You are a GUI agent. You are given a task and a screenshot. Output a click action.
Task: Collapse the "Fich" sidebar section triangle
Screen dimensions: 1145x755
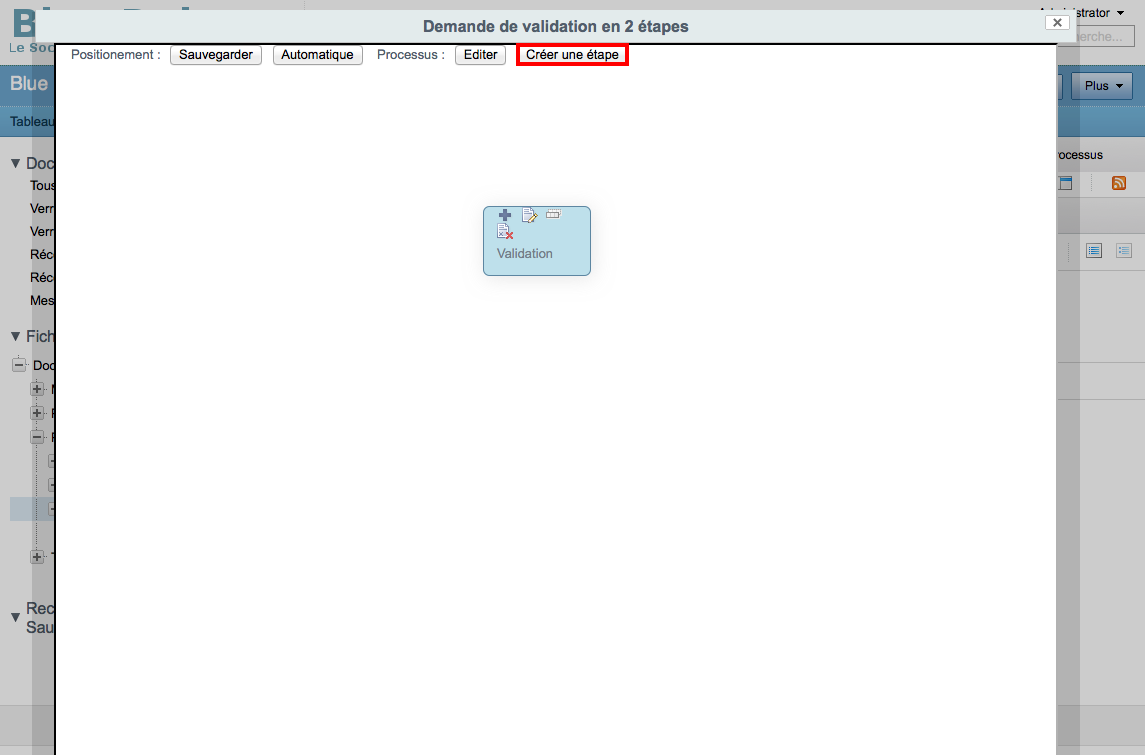[x=15, y=337]
